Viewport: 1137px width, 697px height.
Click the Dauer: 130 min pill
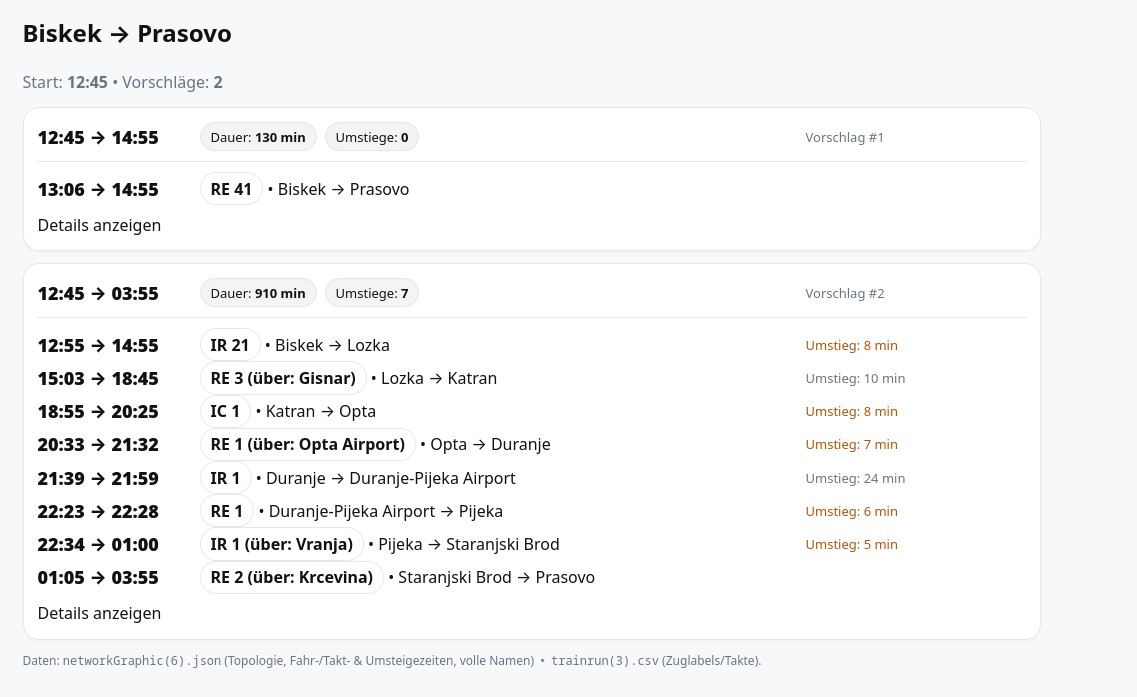(258, 137)
